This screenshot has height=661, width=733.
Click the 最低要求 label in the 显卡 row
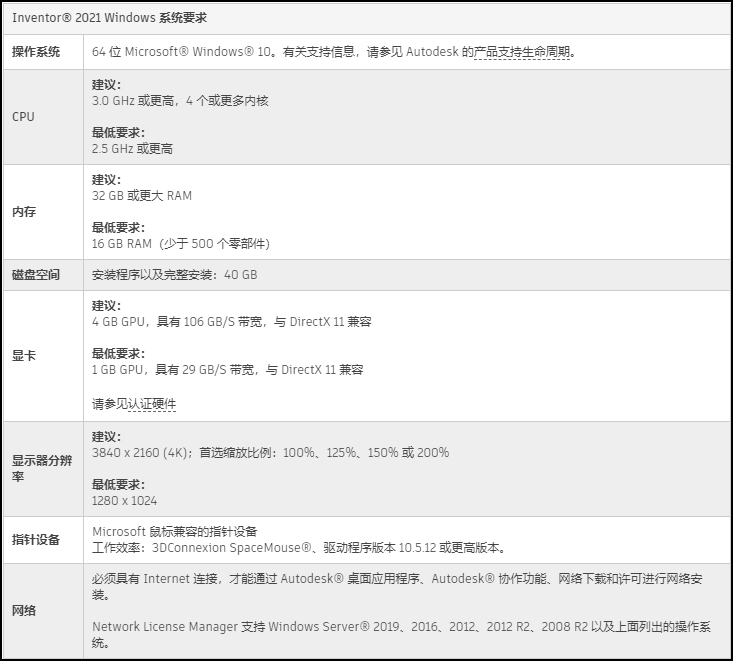pos(118,354)
